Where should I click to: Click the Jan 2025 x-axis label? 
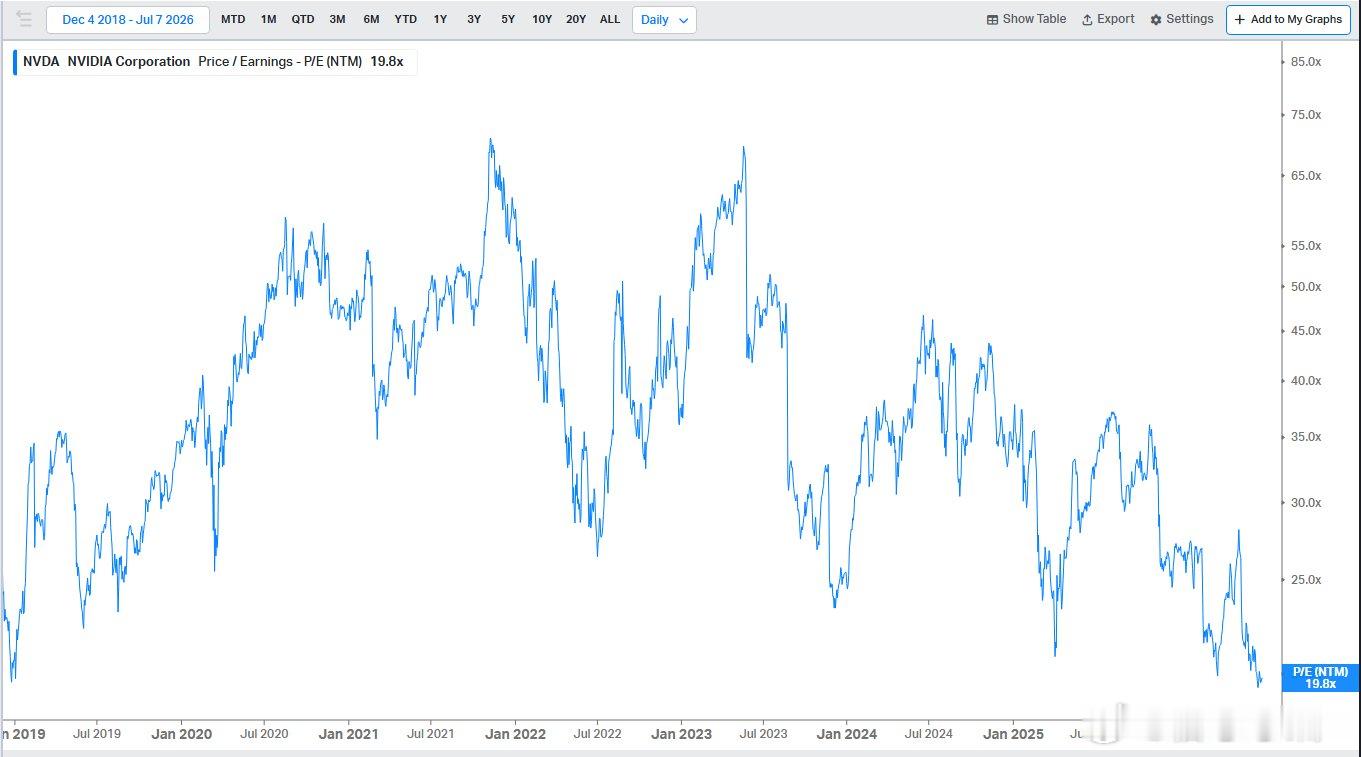[1013, 734]
